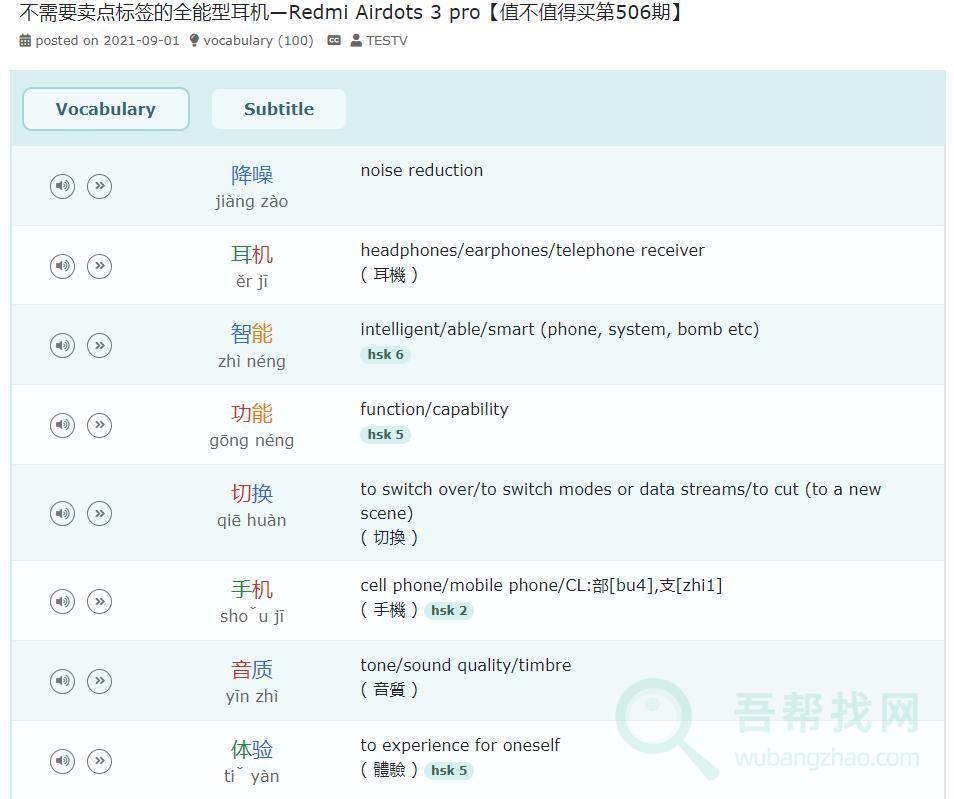
Task: Click the tag icon before vocabulary (100)
Action: (195, 41)
